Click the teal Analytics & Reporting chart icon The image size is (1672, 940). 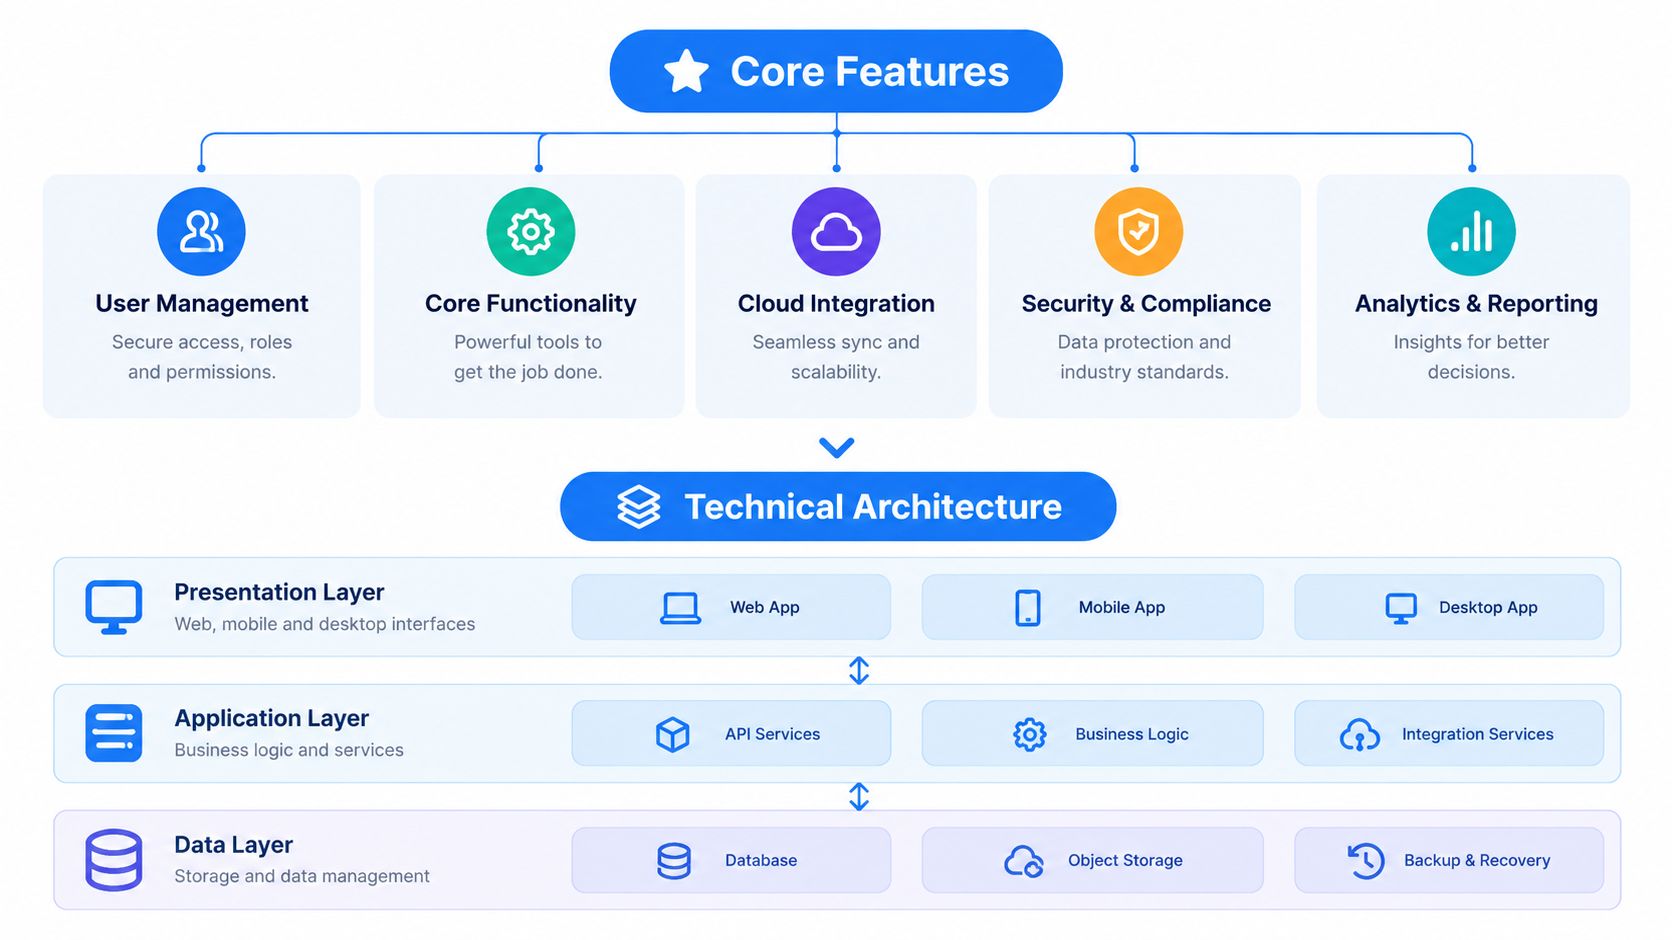(1471, 231)
